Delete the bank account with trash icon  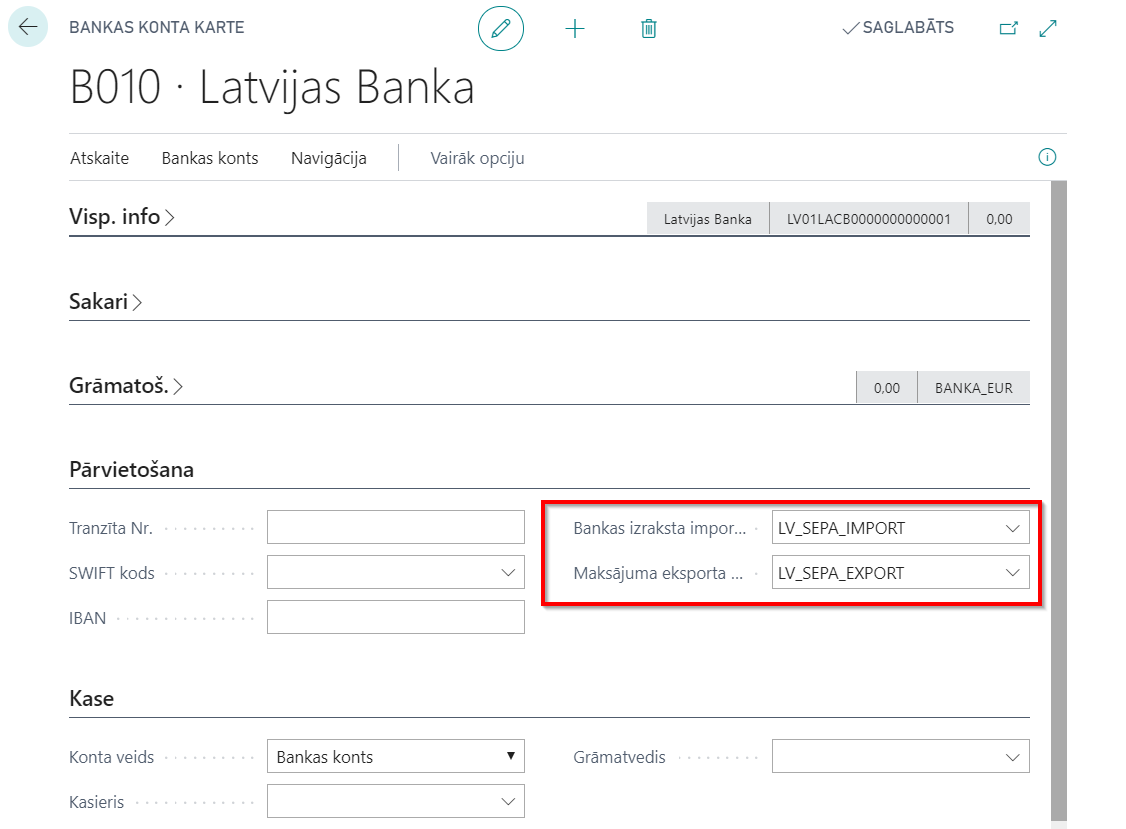click(648, 29)
